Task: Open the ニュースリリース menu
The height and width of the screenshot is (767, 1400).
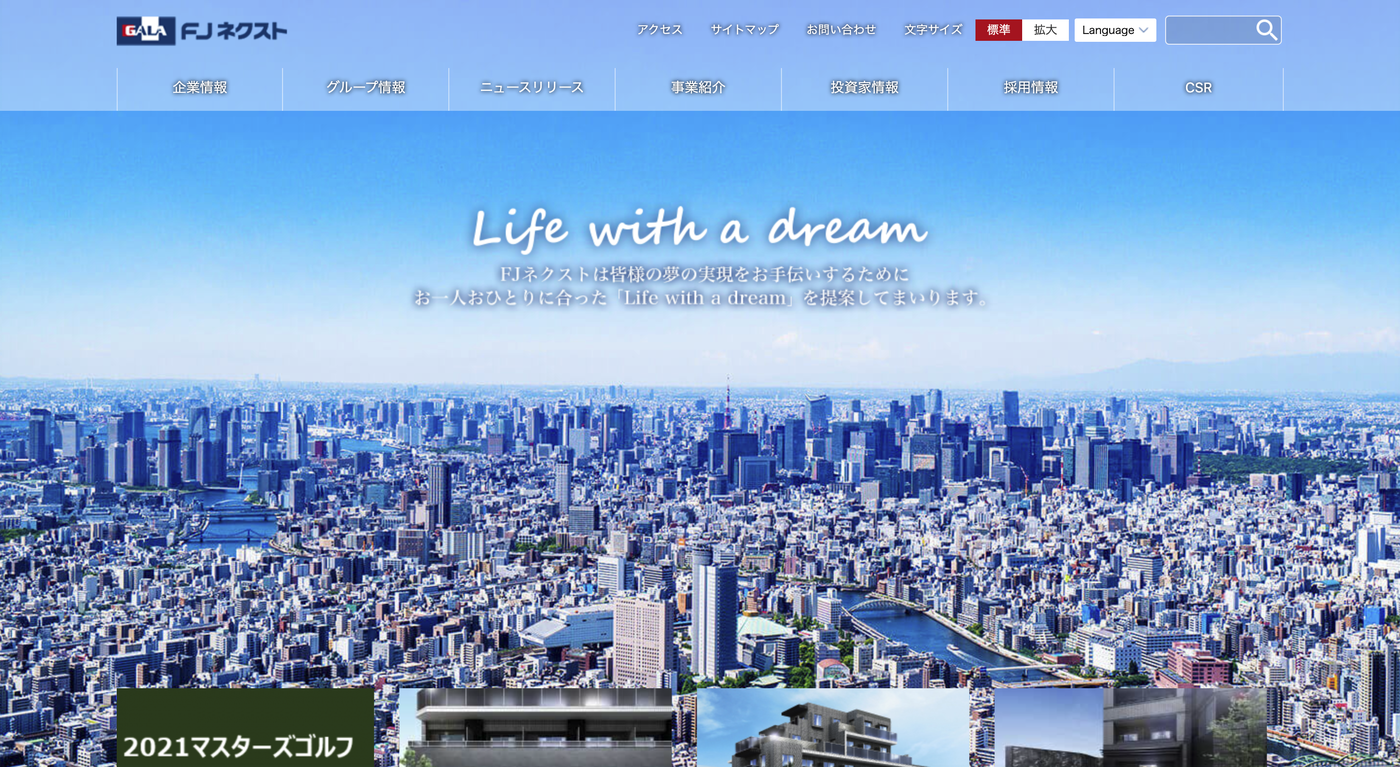Action: pyautogui.click(x=532, y=88)
